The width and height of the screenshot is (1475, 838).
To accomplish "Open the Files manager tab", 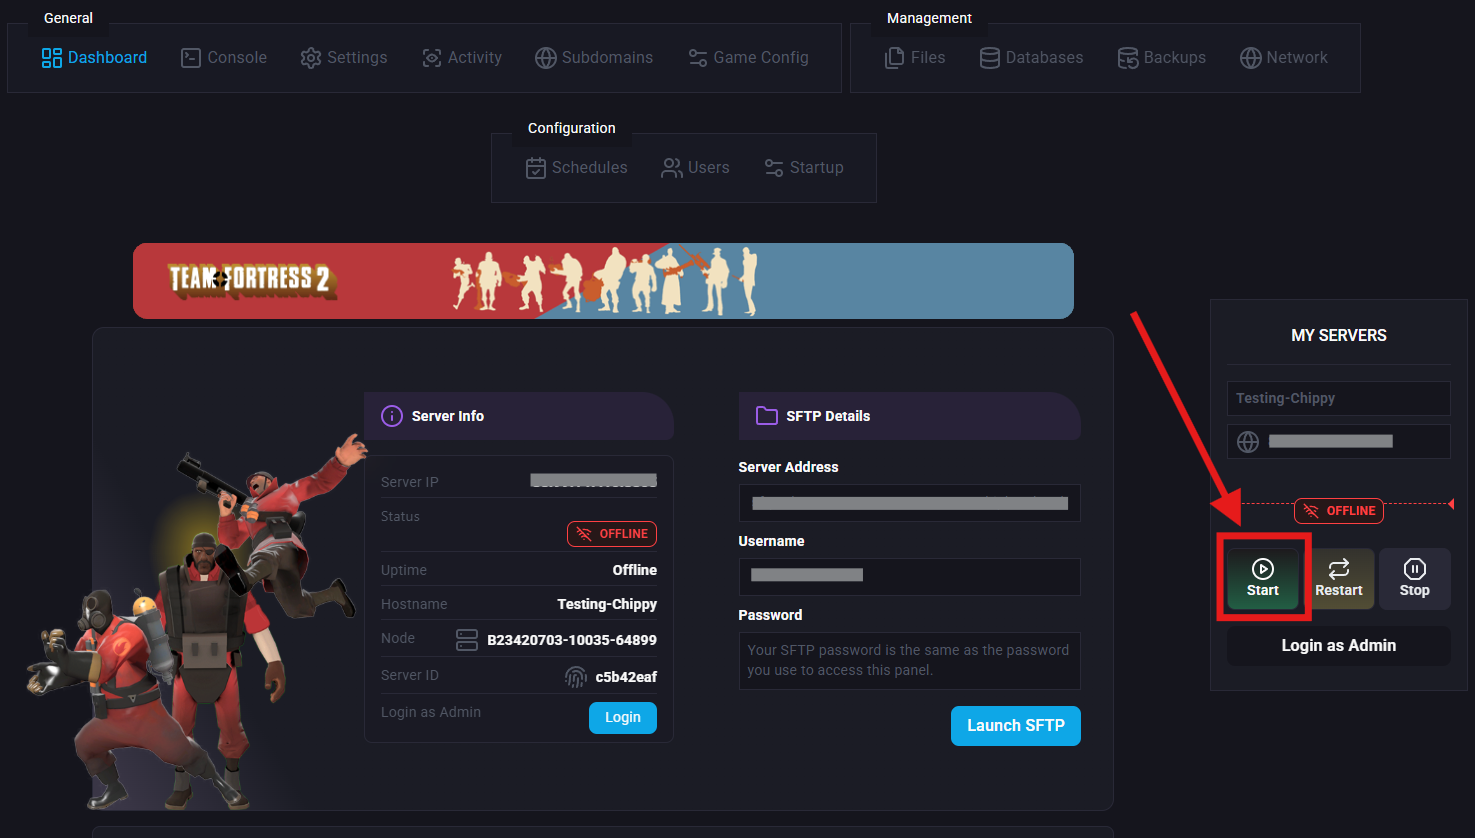I will point(914,58).
